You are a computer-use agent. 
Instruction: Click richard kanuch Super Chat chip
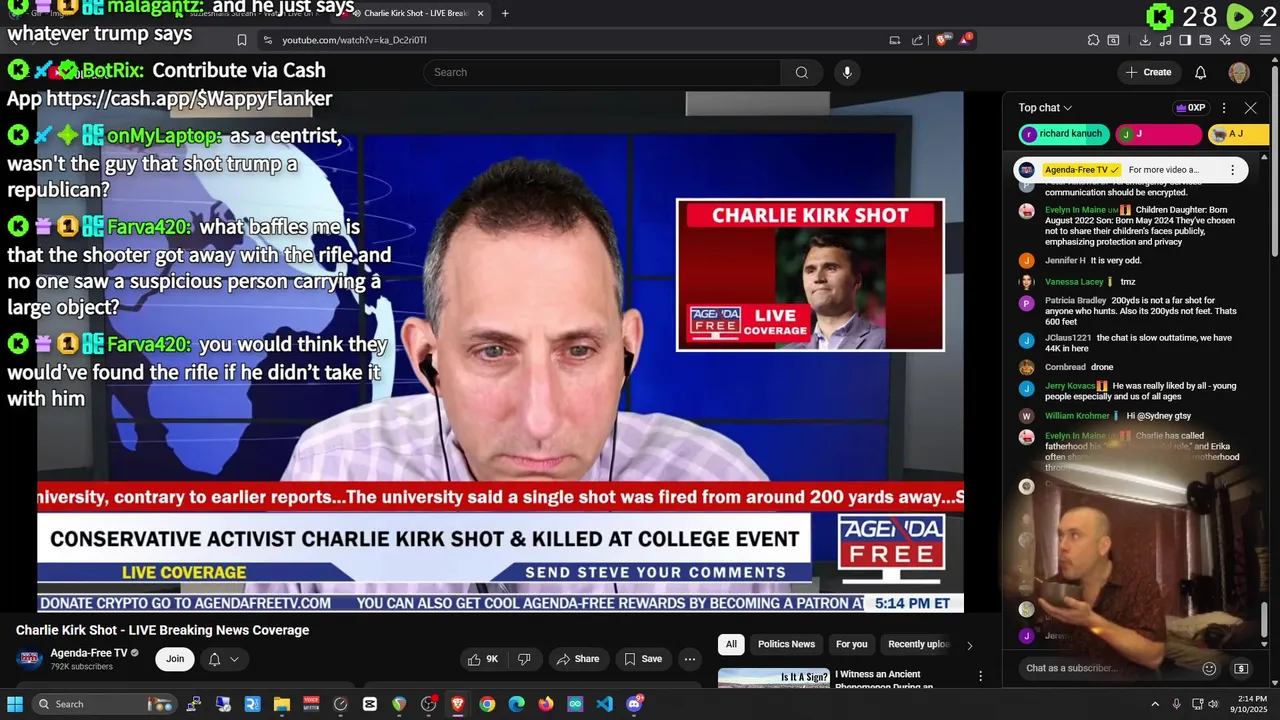coord(1063,134)
